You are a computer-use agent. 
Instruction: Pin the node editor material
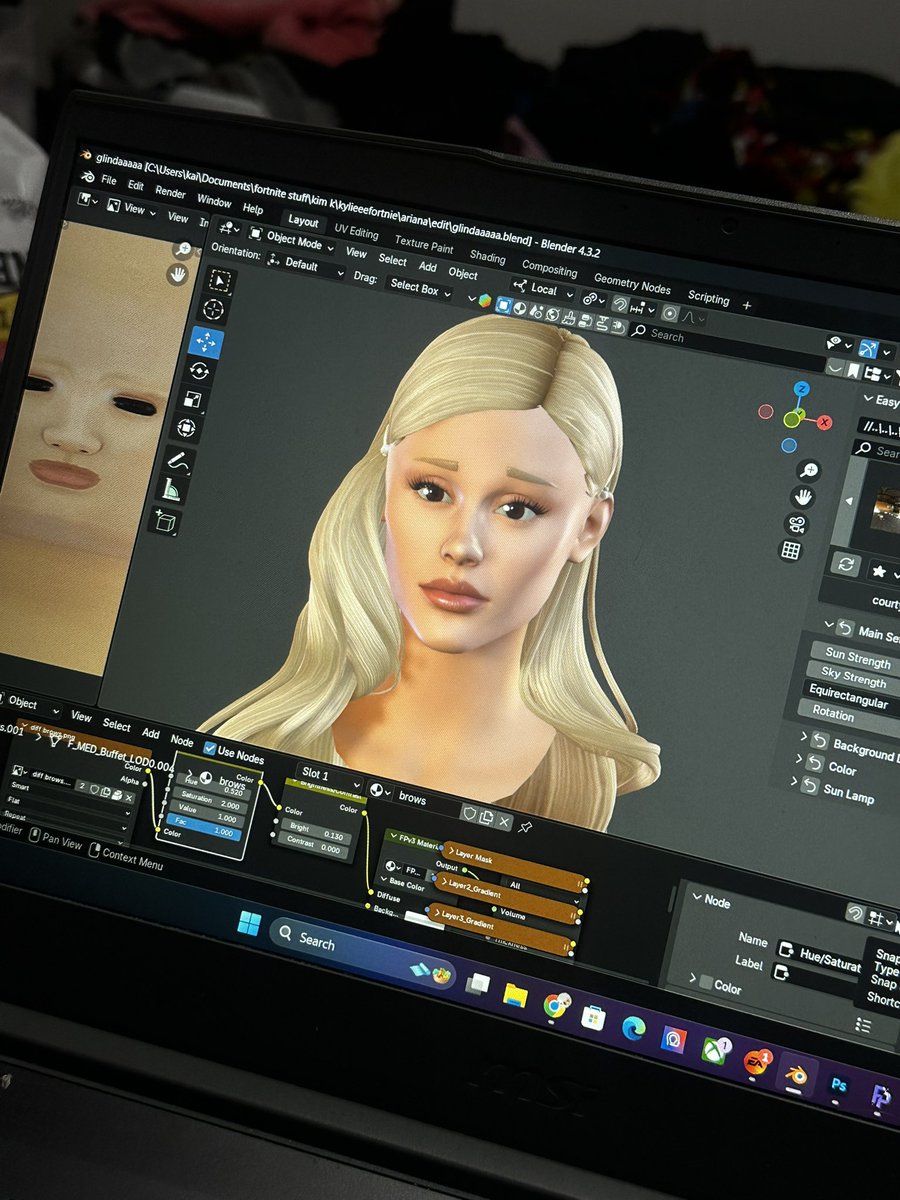click(x=526, y=827)
